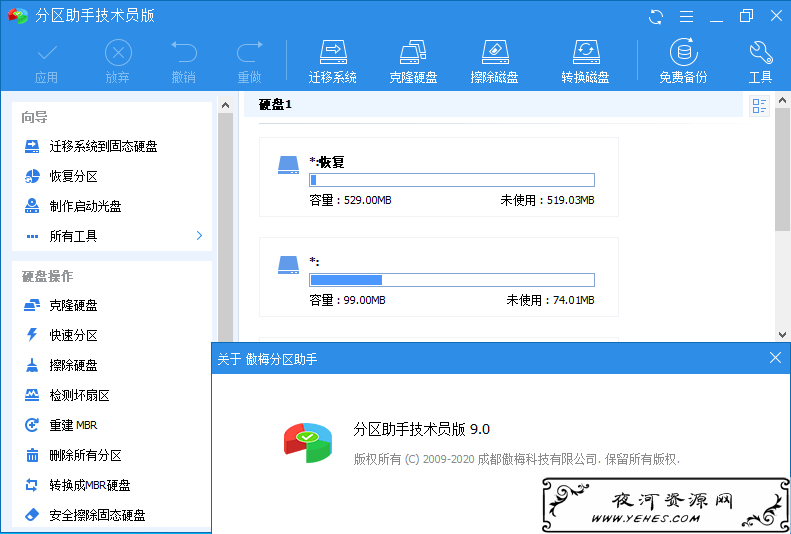Click 容量：99.00MB capacity text
Image resolution: width=791 pixels, height=534 pixels.
click(x=347, y=301)
